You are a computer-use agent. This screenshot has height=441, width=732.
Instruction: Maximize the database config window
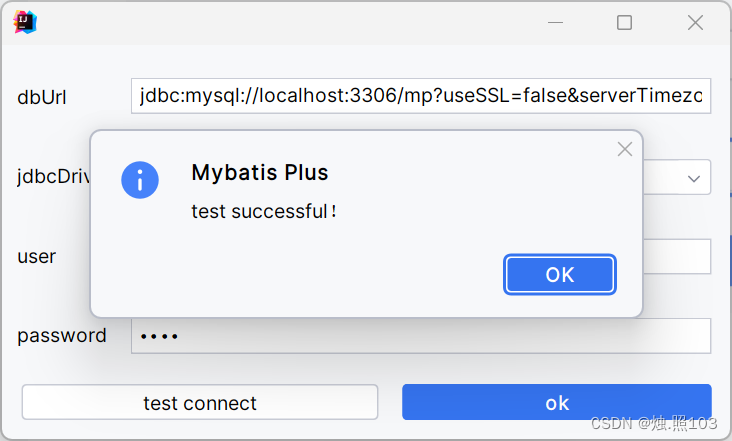[x=624, y=22]
